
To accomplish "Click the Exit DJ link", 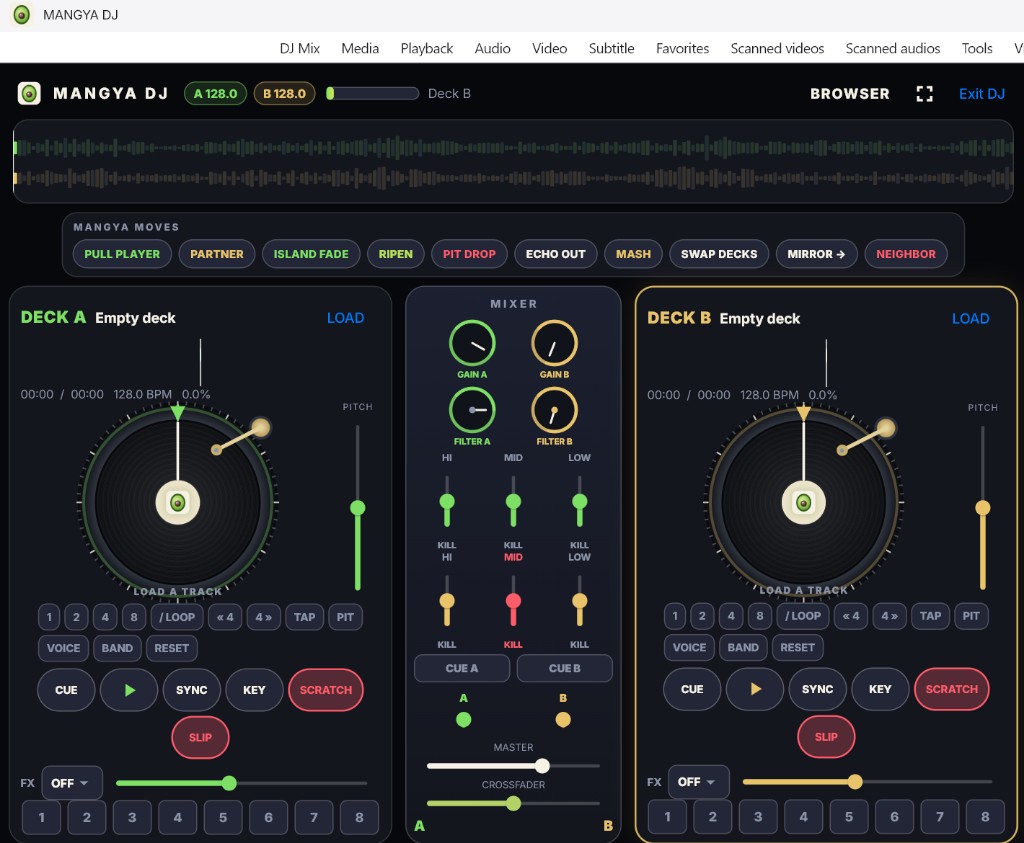I will 982,94.
